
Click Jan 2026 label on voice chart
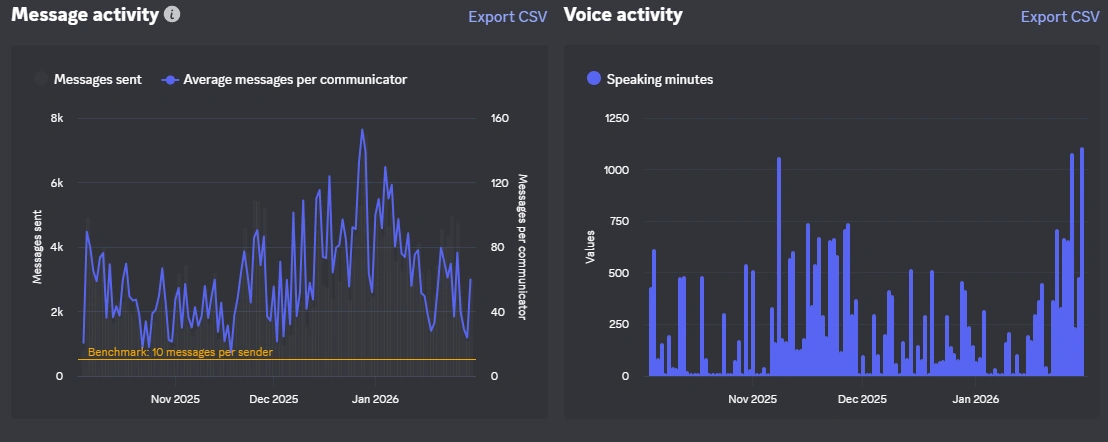pyautogui.click(x=975, y=399)
